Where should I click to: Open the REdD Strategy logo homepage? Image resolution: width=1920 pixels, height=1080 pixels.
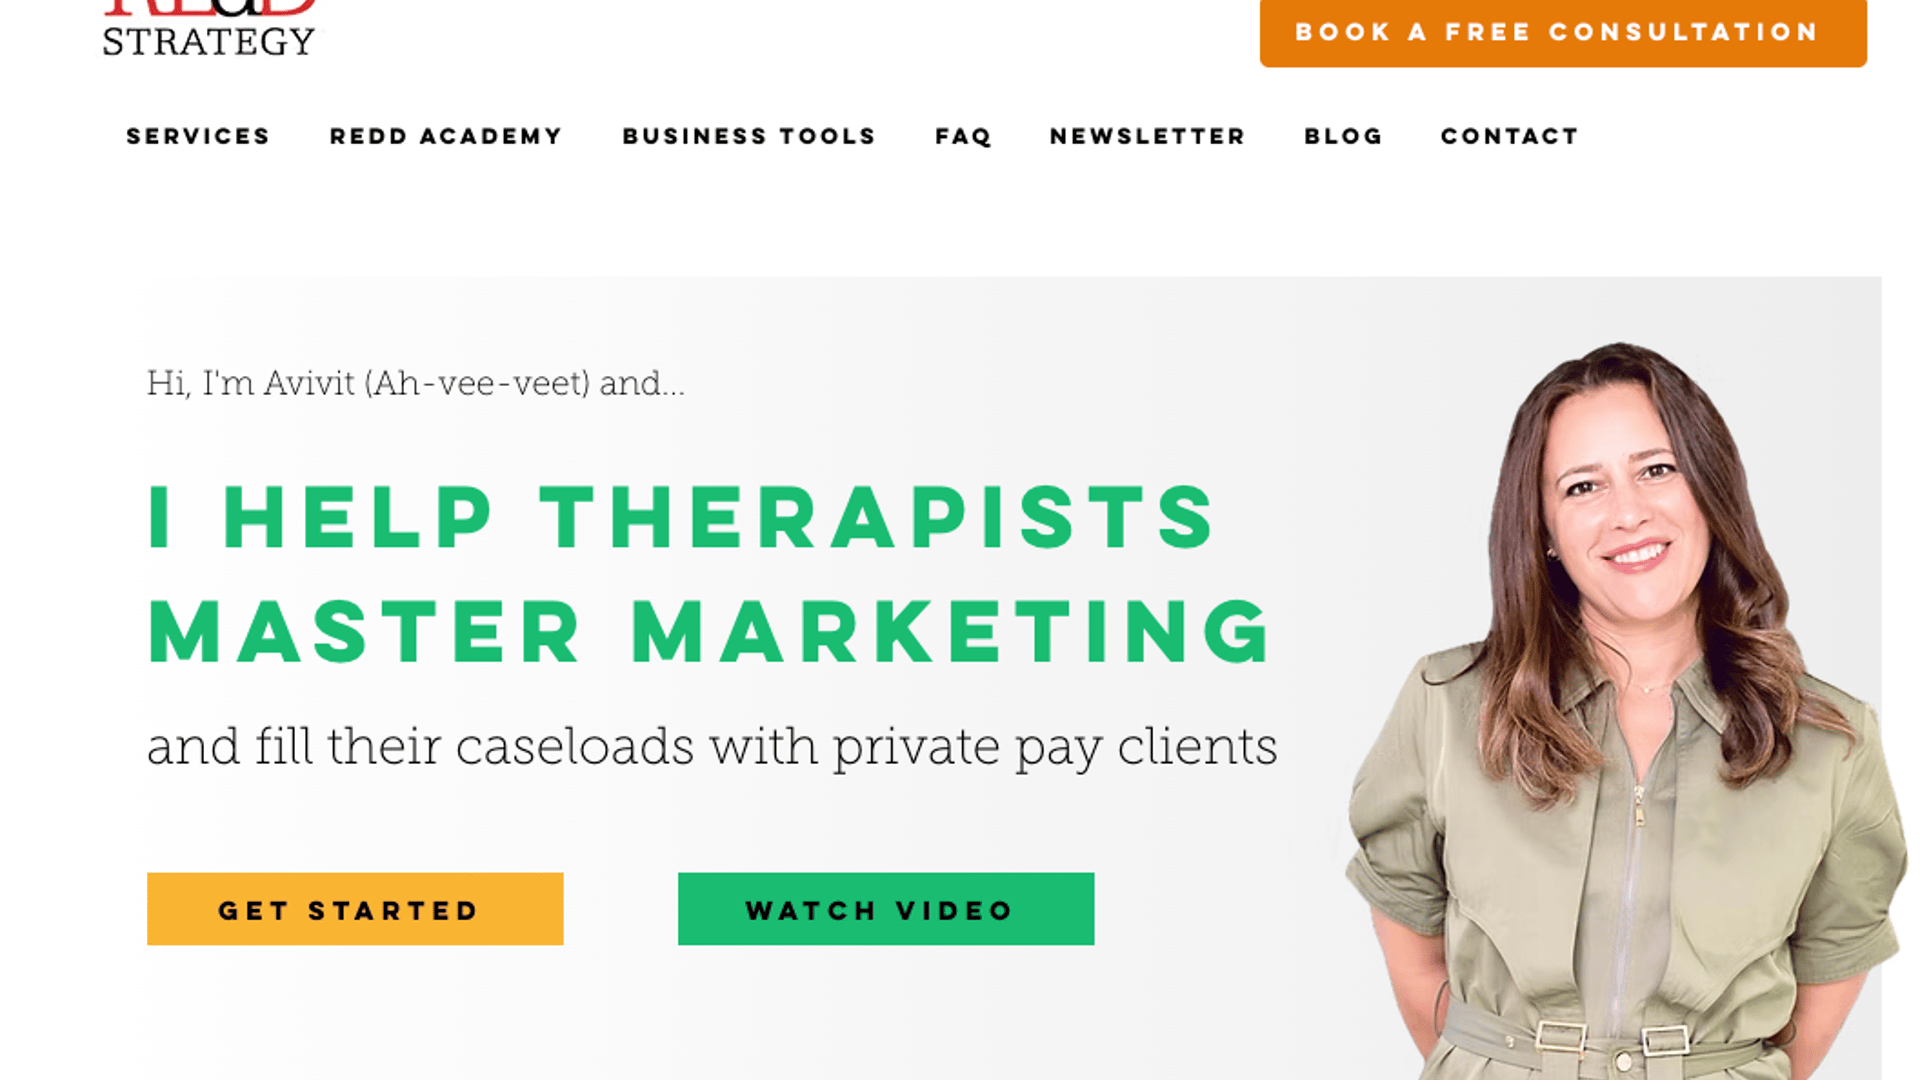[209, 28]
